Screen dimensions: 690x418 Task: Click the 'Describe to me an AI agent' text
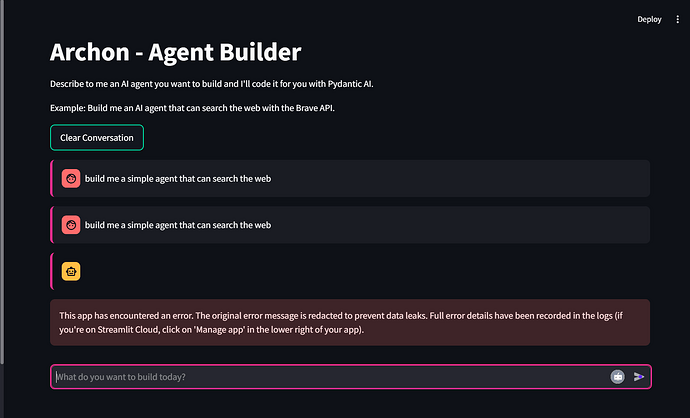click(150, 83)
